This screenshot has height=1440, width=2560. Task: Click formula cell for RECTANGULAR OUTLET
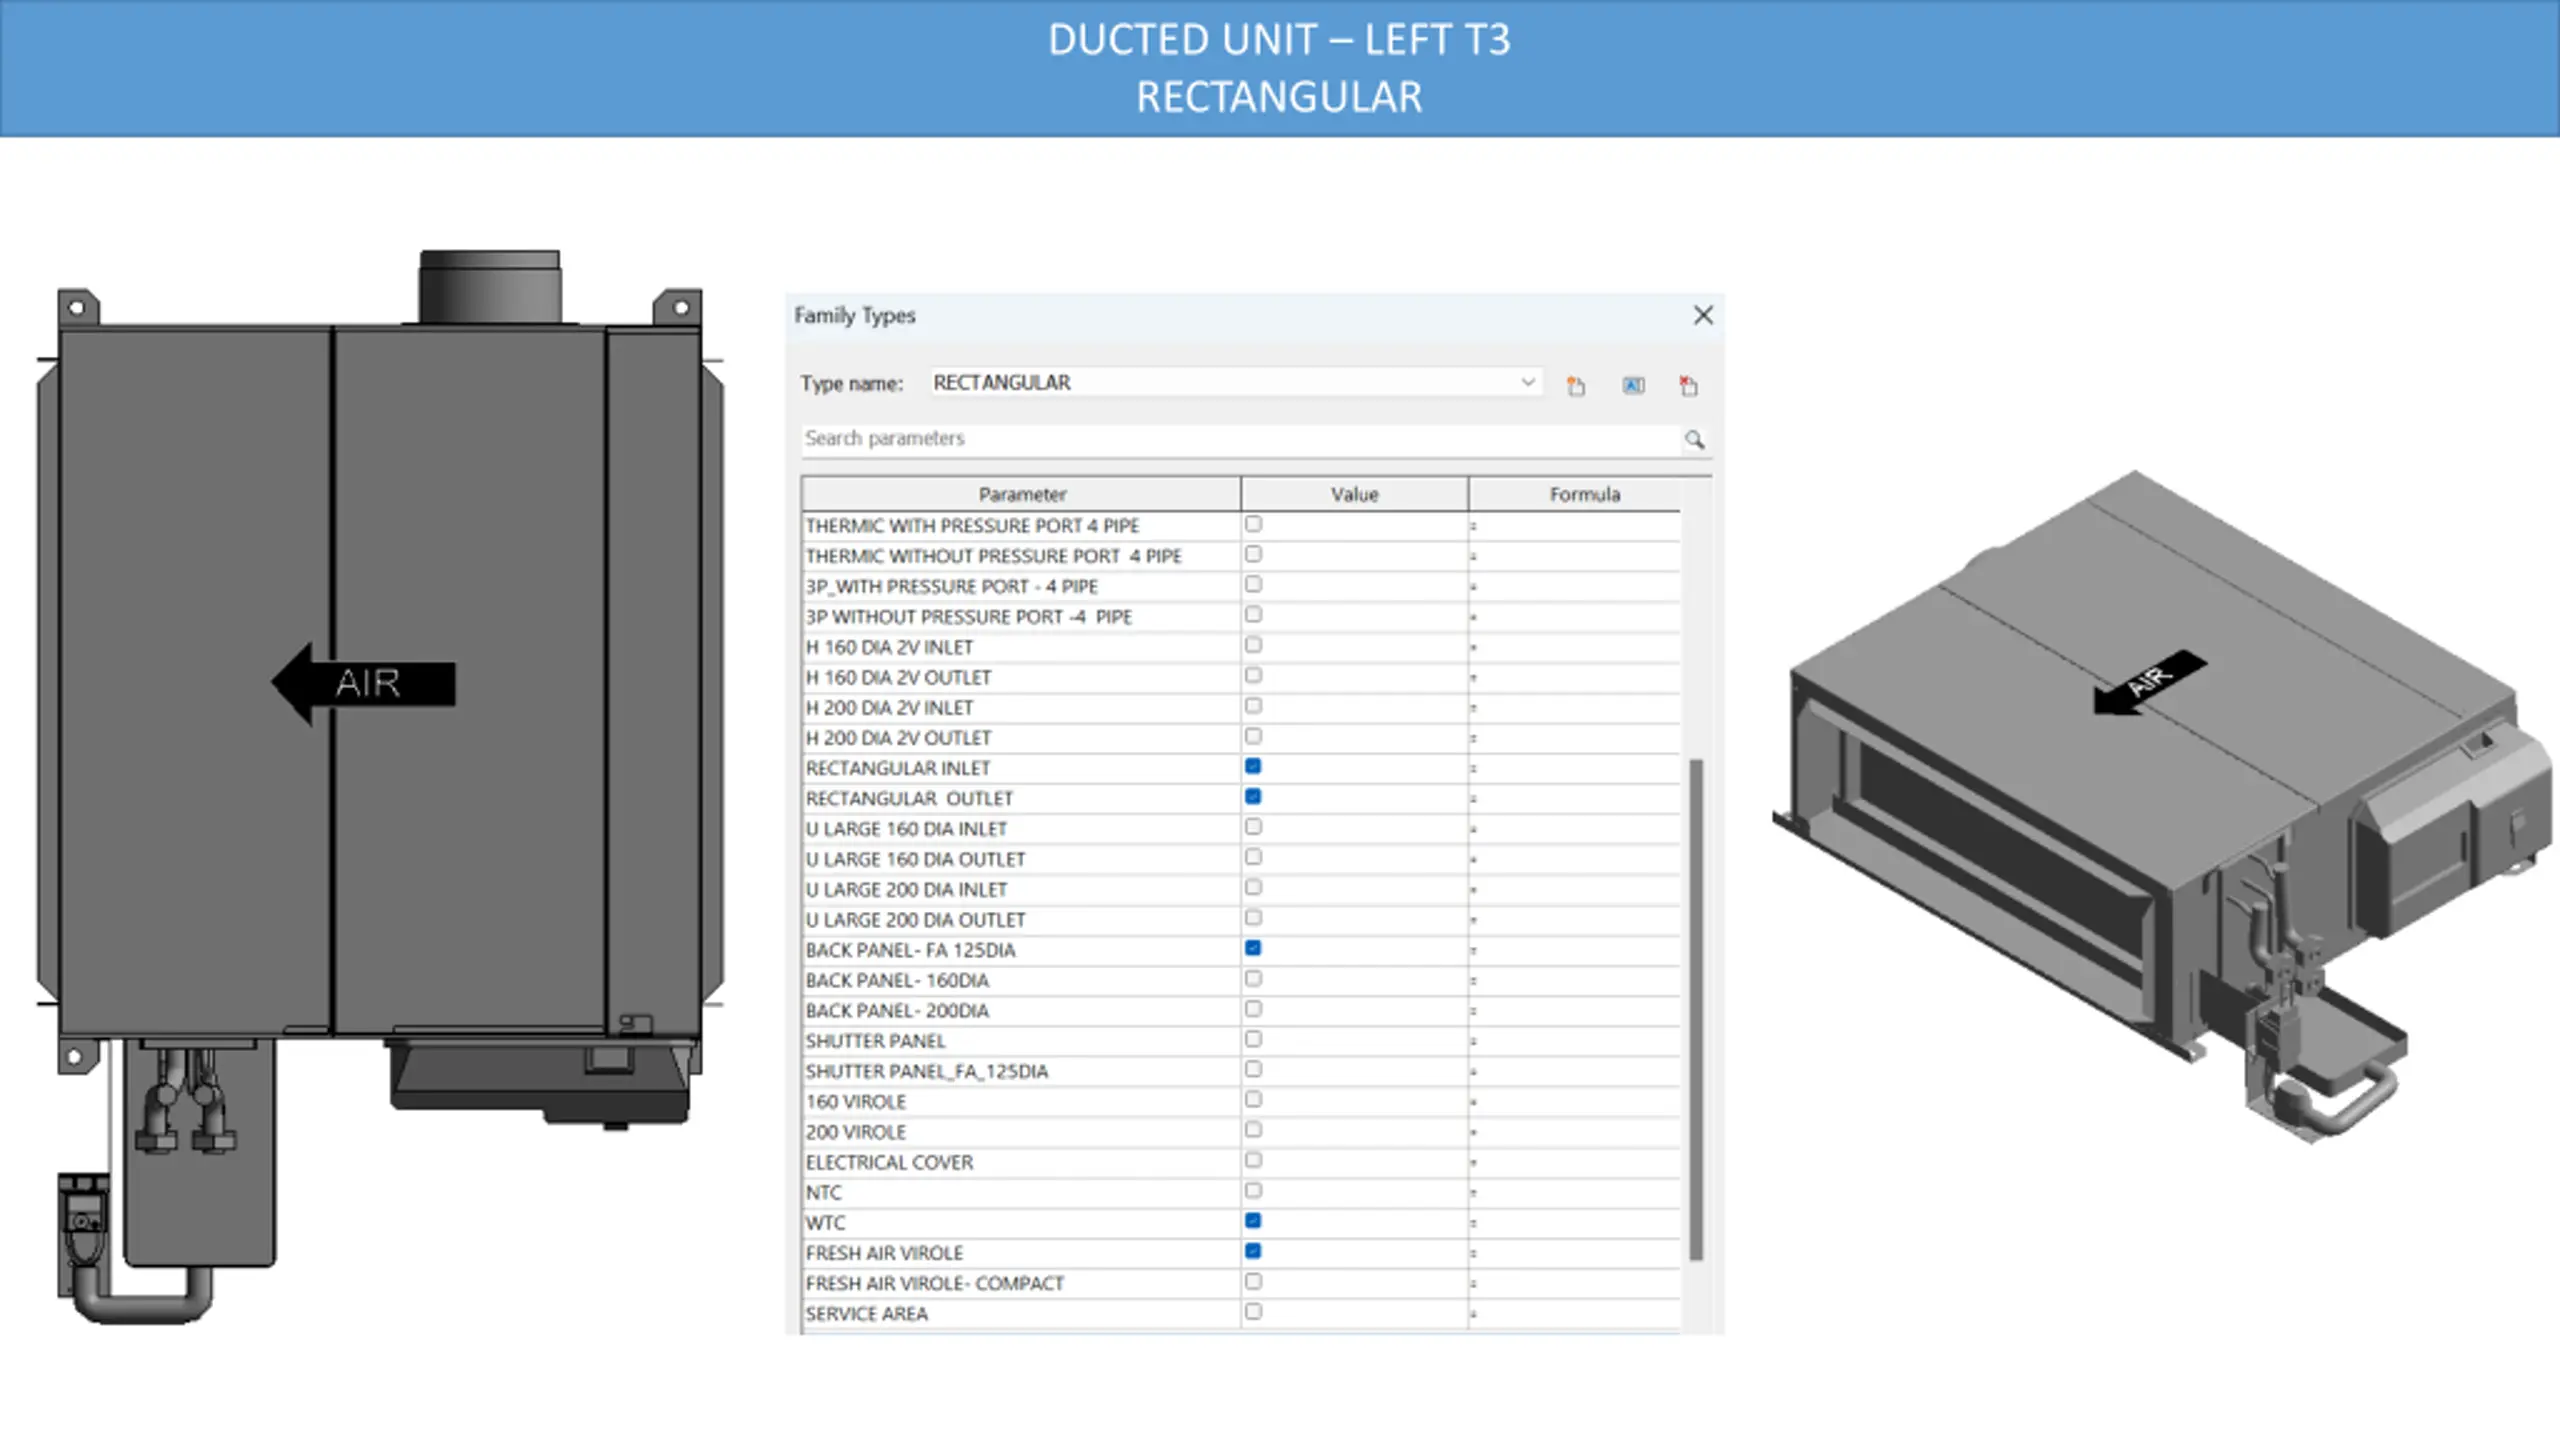(1574, 798)
